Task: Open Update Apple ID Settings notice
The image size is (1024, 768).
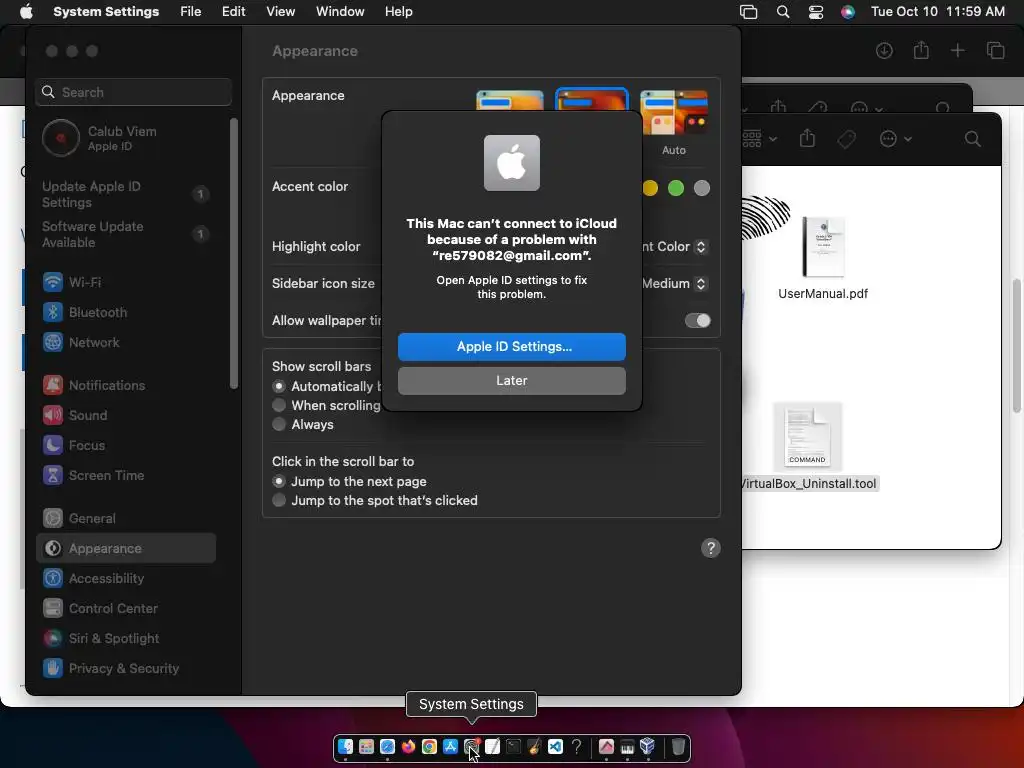Action: point(125,194)
